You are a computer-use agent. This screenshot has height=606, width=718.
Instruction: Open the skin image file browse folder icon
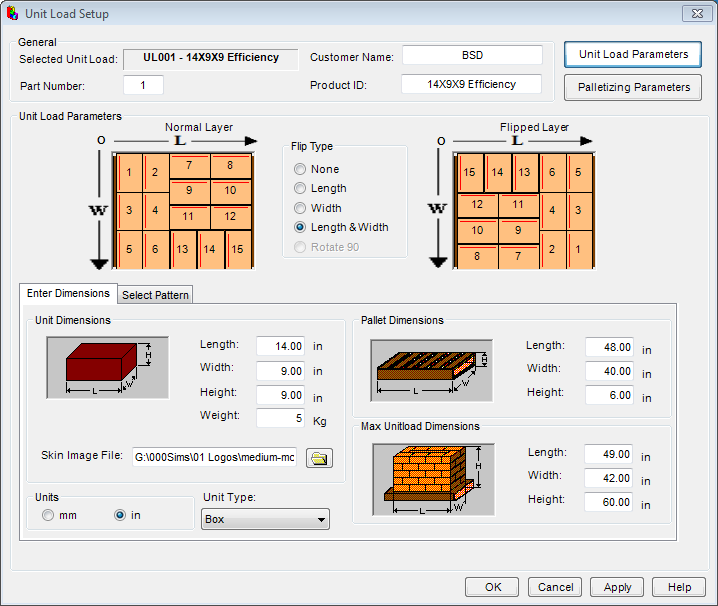point(319,458)
